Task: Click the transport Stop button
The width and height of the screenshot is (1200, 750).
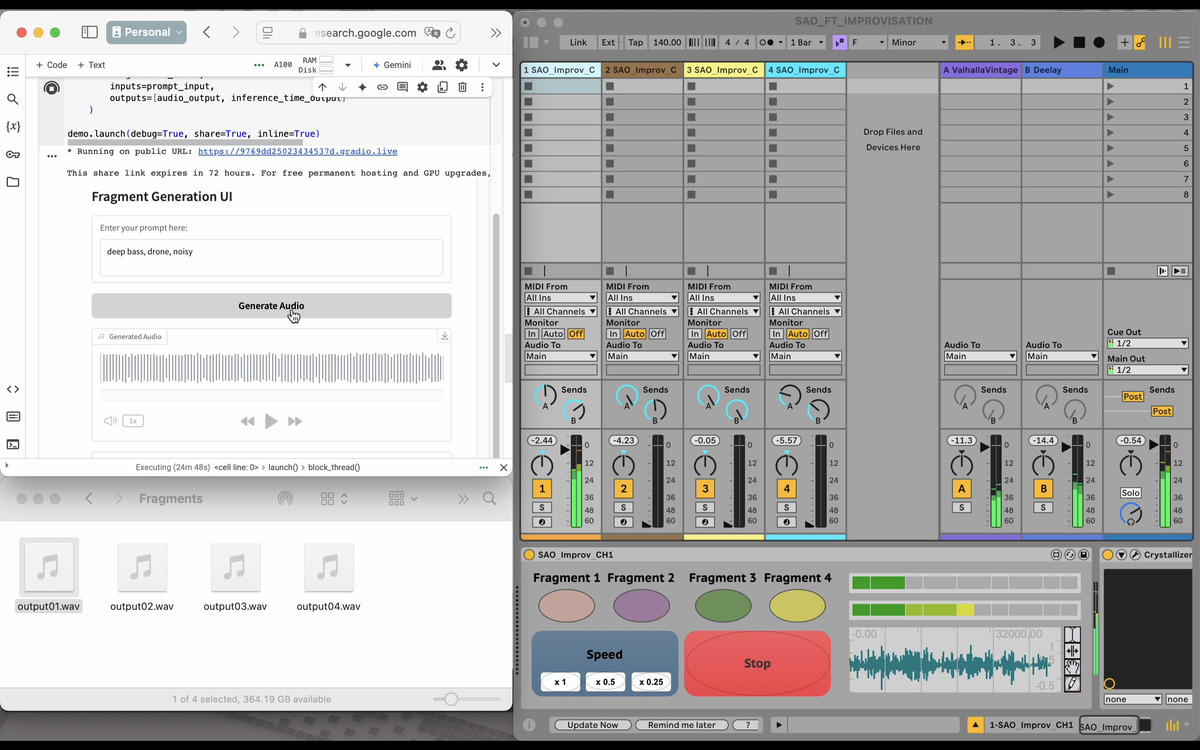Action: click(1078, 43)
